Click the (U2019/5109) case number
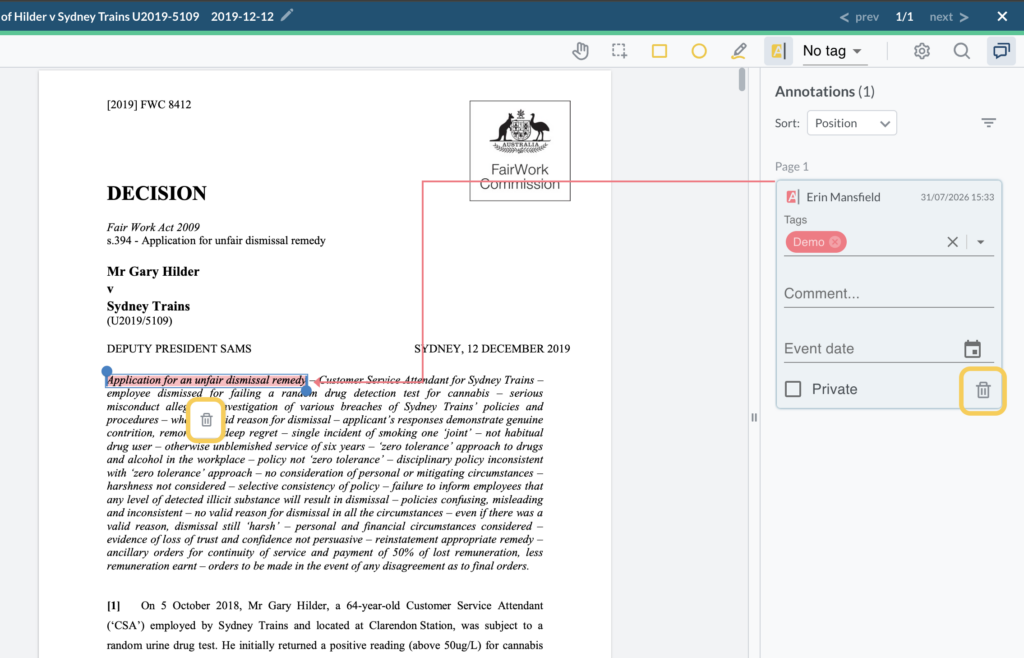The width and height of the screenshot is (1024, 658). (139, 321)
